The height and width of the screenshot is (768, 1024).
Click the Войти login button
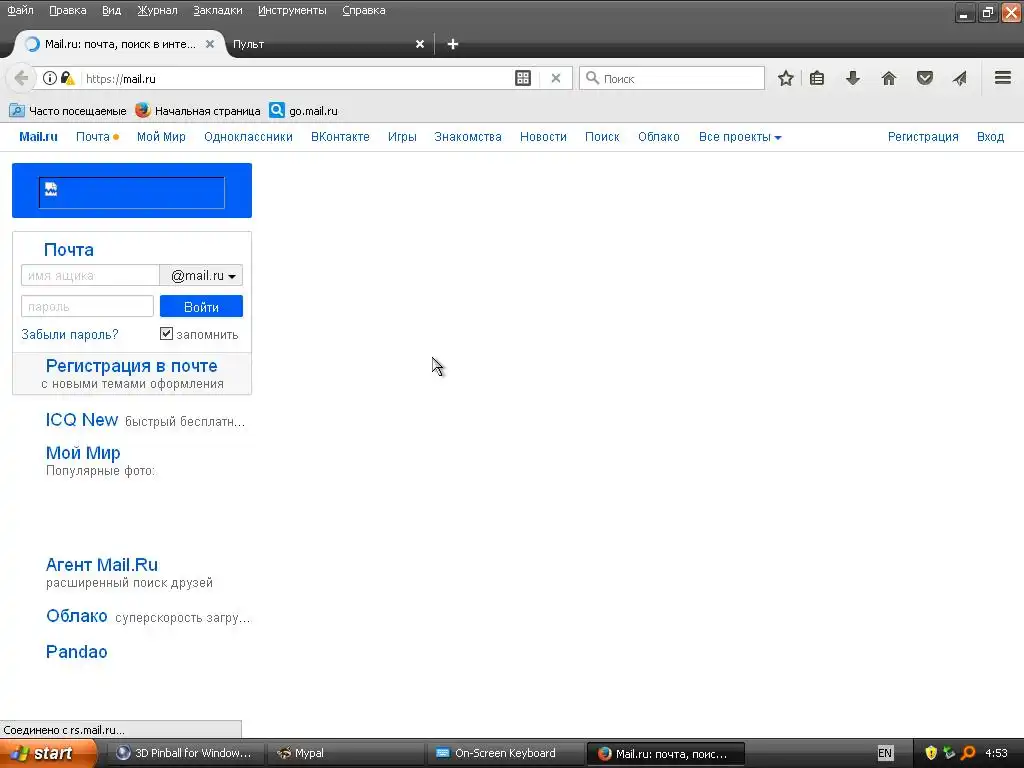tap(201, 306)
